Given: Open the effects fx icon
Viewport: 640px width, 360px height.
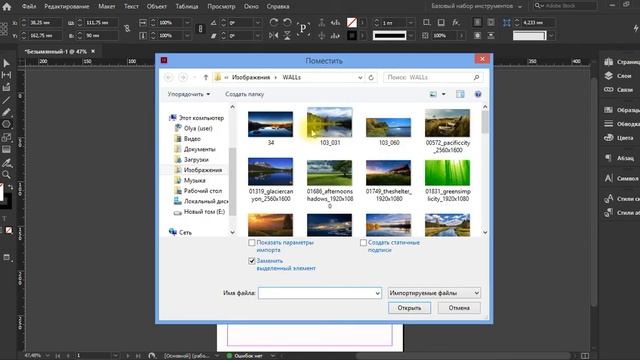Looking at the screenshot, I should coord(456,22).
